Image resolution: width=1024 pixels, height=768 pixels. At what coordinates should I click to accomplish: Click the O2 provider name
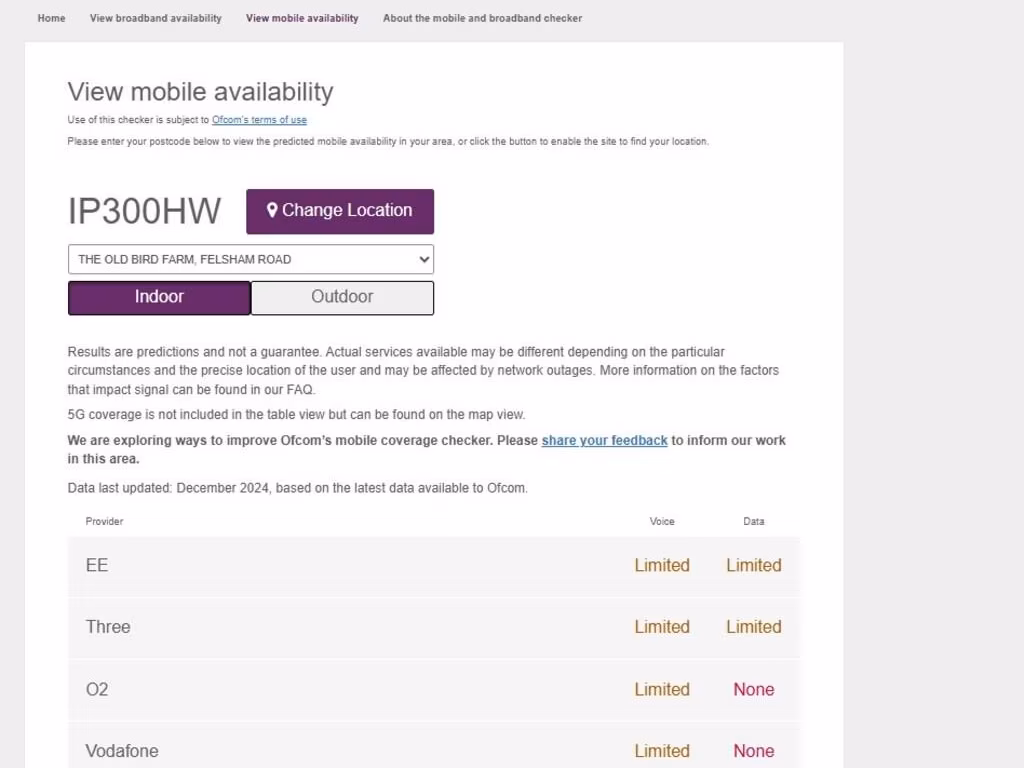tap(97, 689)
